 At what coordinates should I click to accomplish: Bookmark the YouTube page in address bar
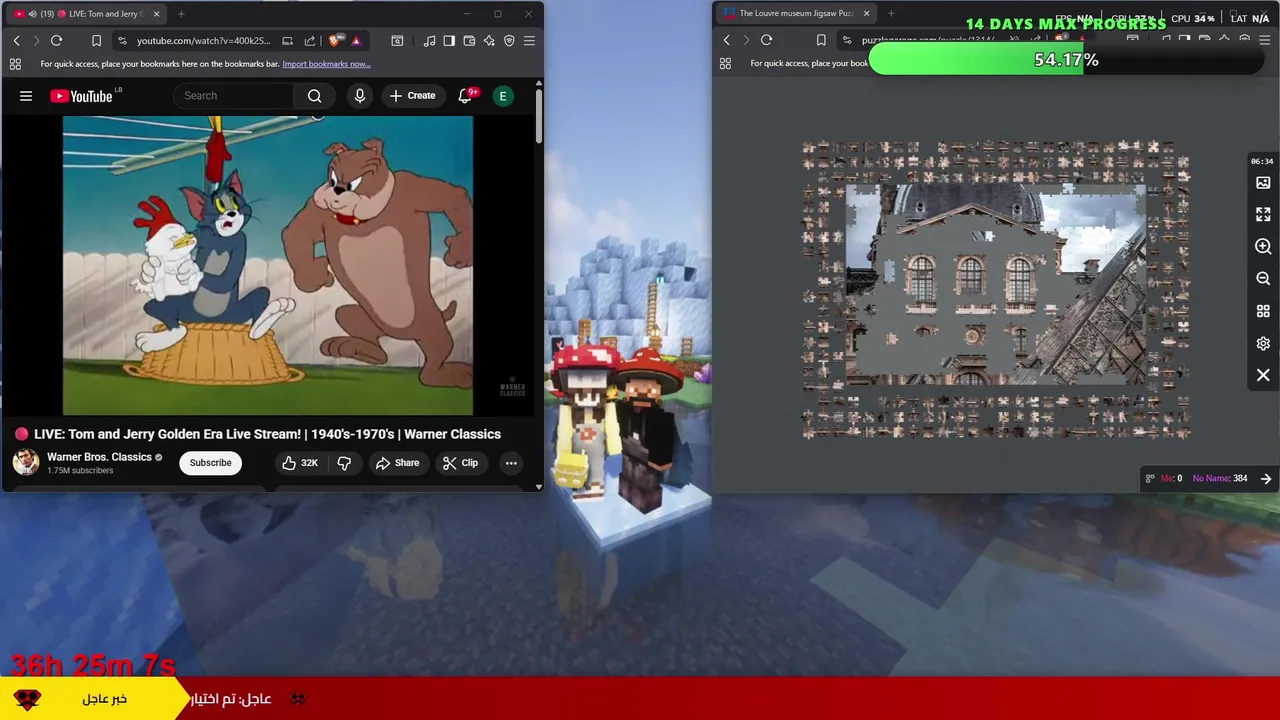(x=96, y=41)
